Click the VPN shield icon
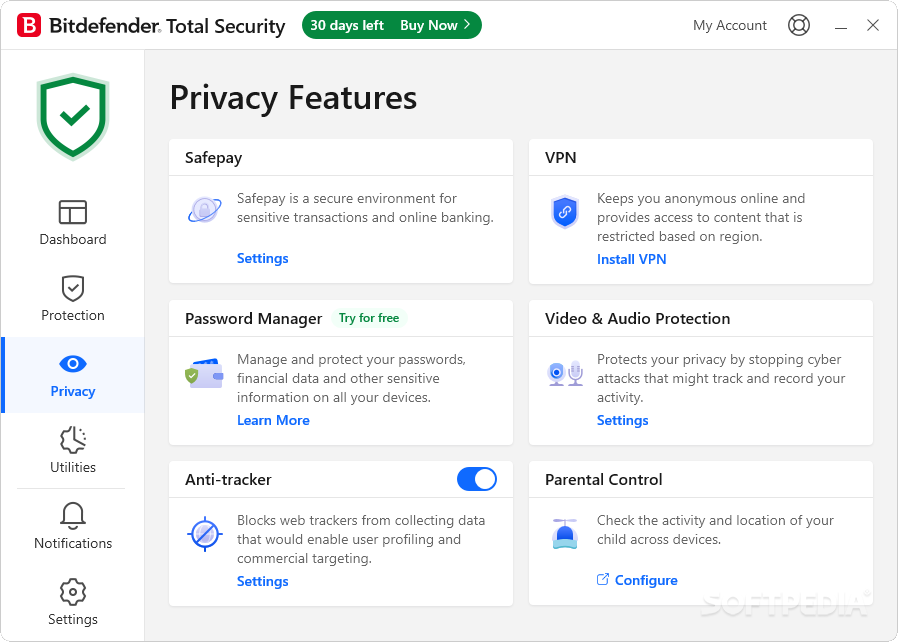Screen dimensions: 898x642 pyautogui.click(x=565, y=212)
